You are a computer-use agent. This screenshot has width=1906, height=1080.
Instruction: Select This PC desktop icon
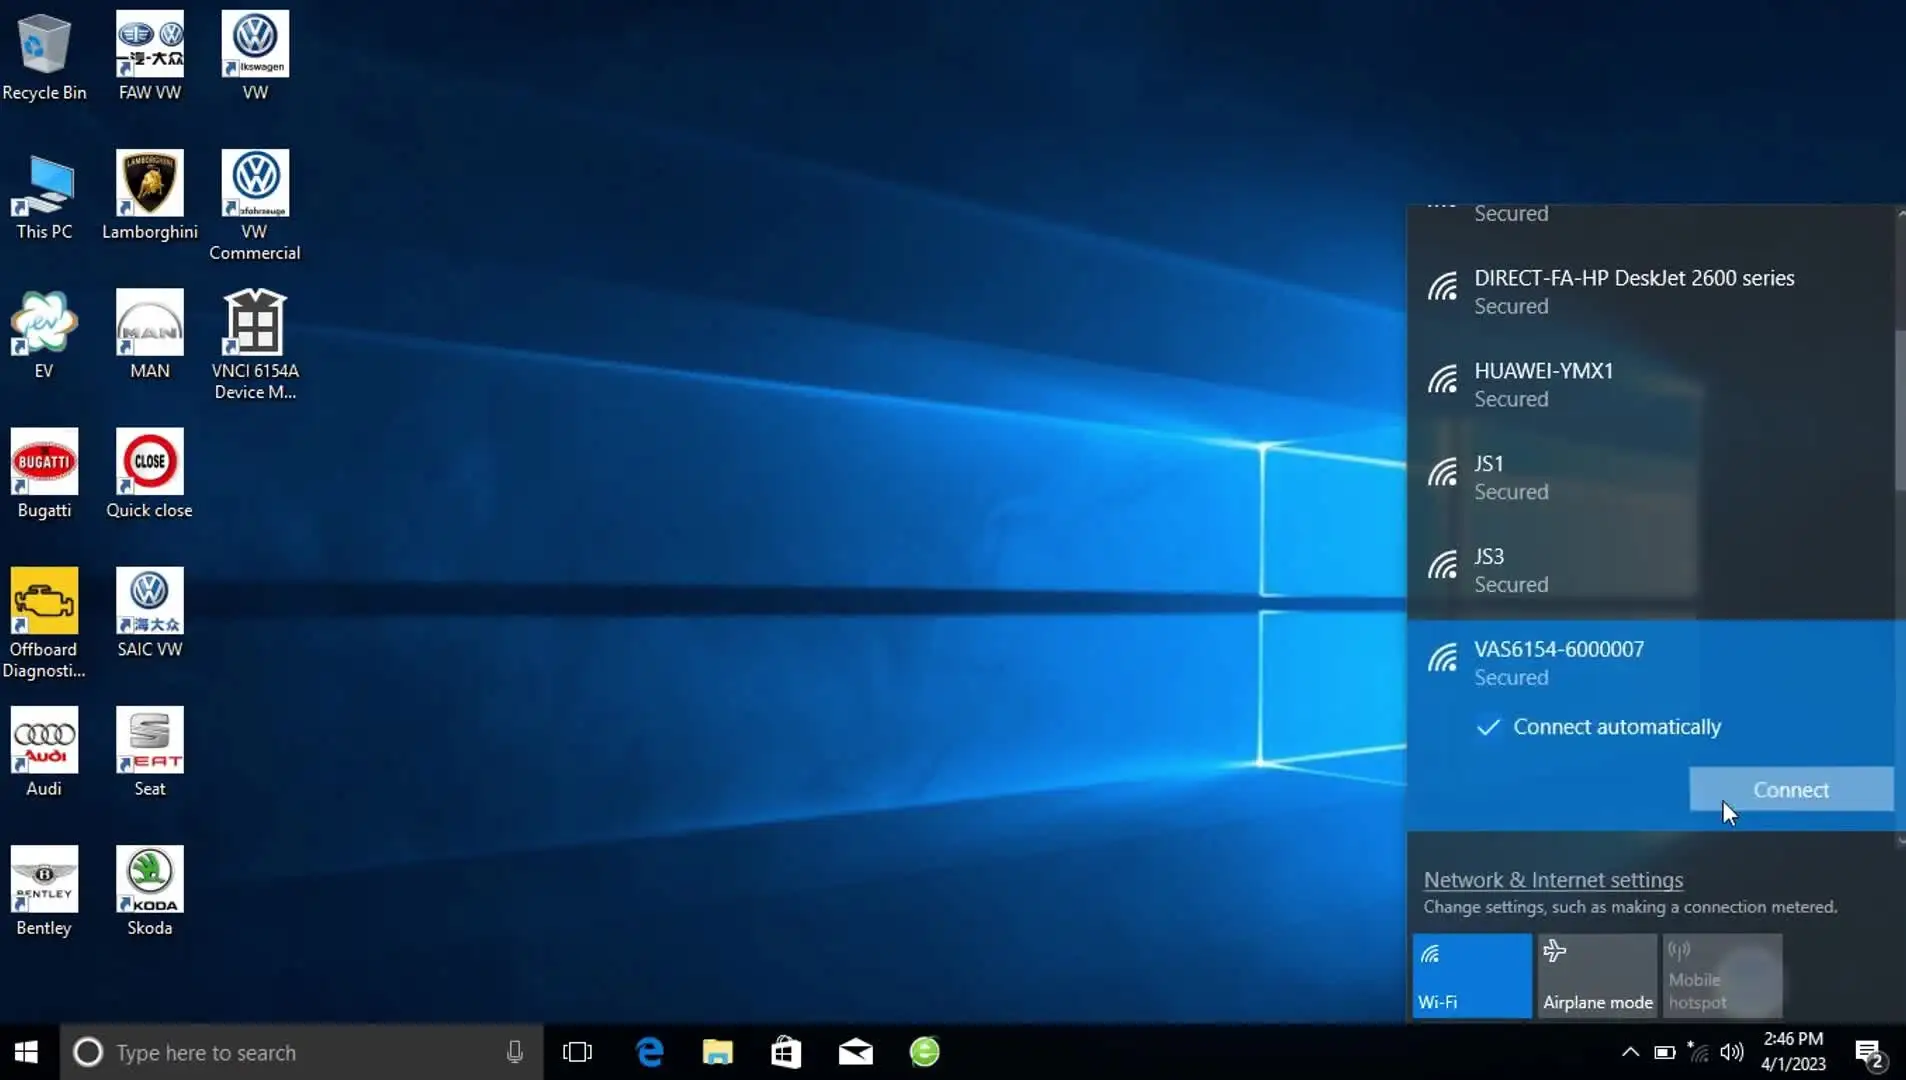pyautogui.click(x=44, y=196)
